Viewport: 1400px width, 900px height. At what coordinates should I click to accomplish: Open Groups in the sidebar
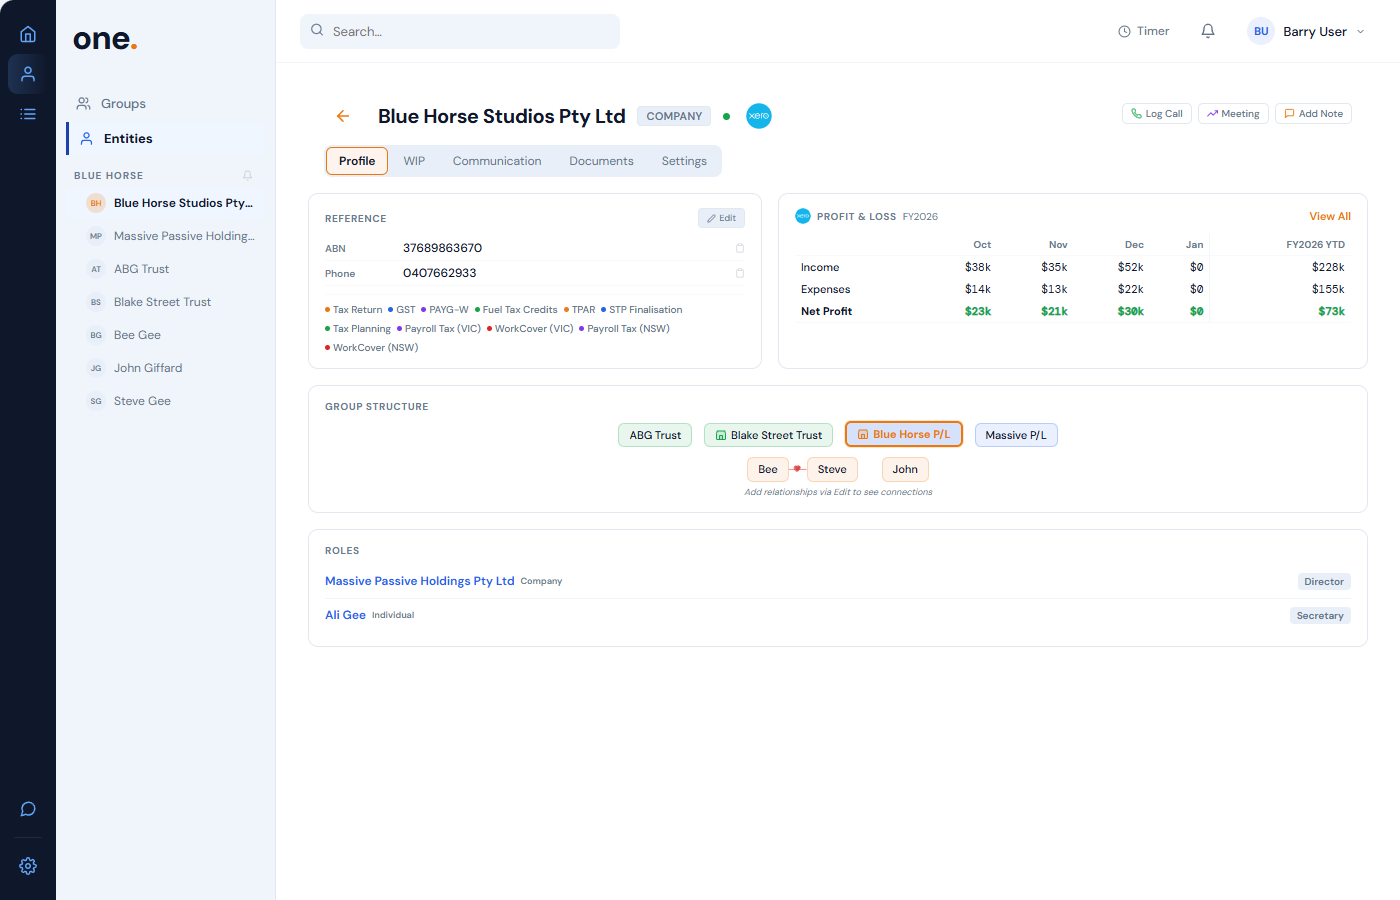165,104
